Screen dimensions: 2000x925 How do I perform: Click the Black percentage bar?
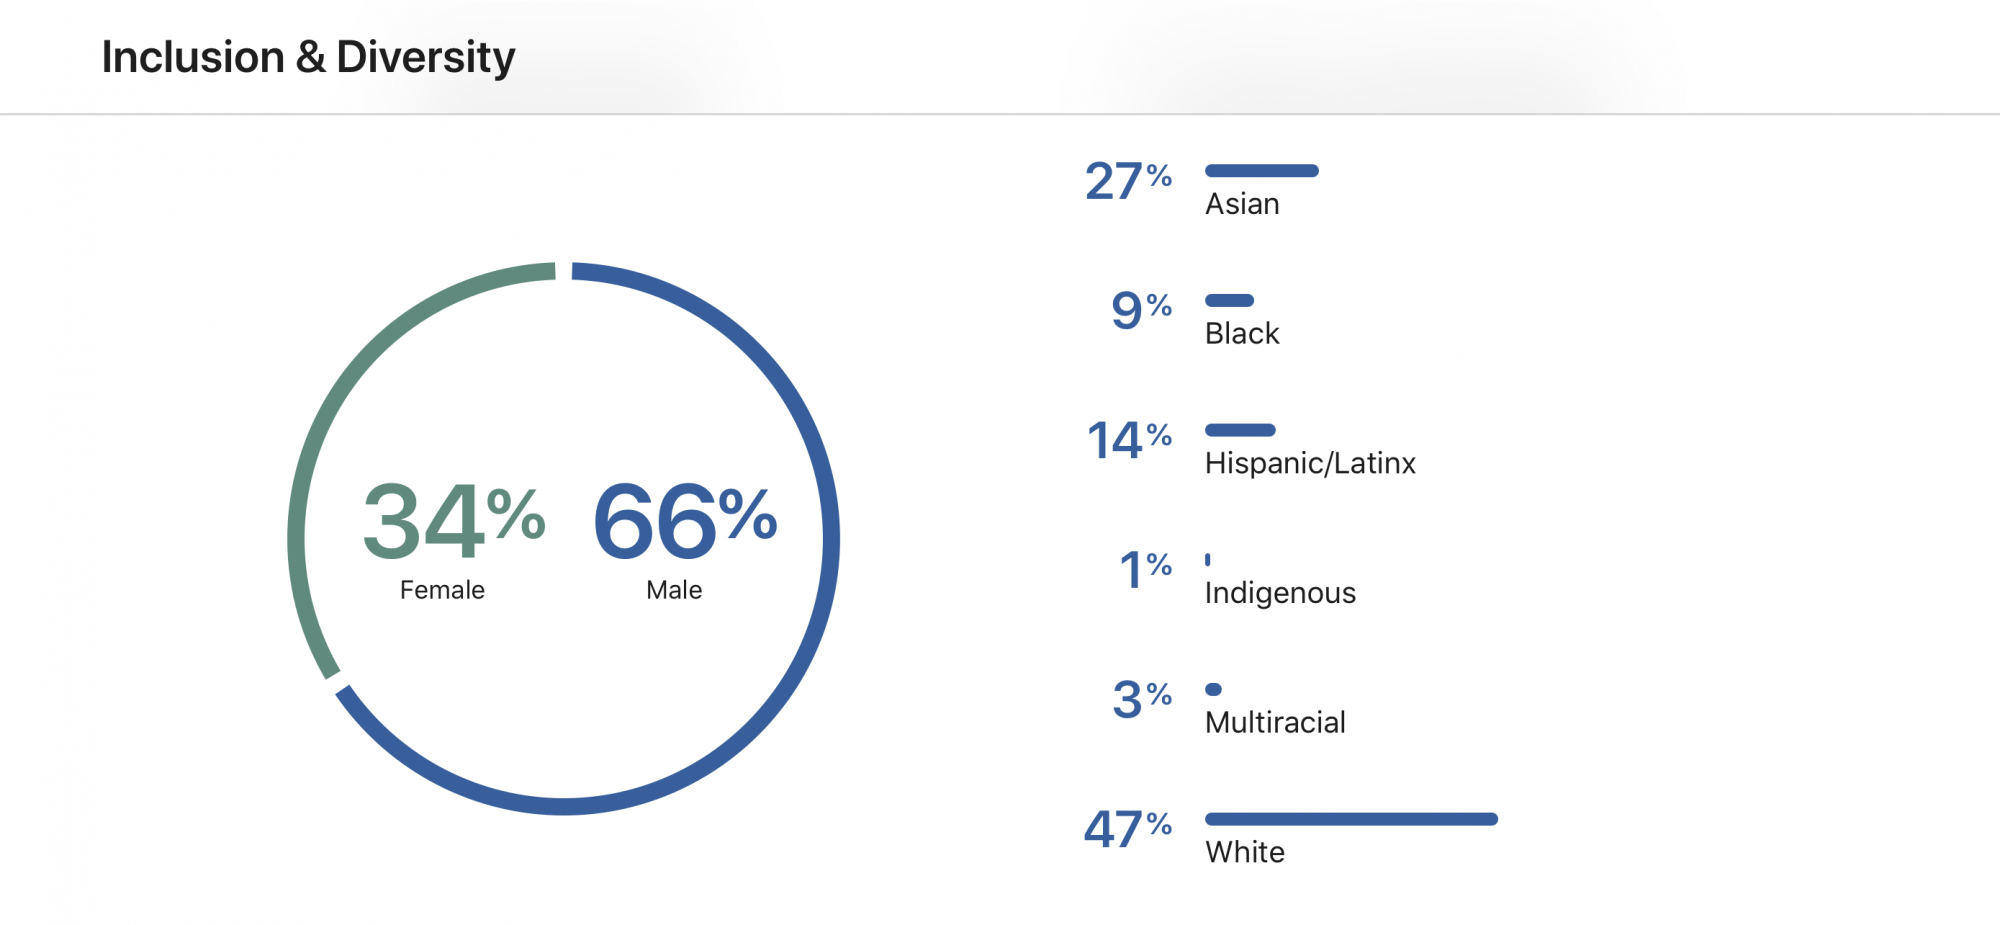pos(1229,300)
